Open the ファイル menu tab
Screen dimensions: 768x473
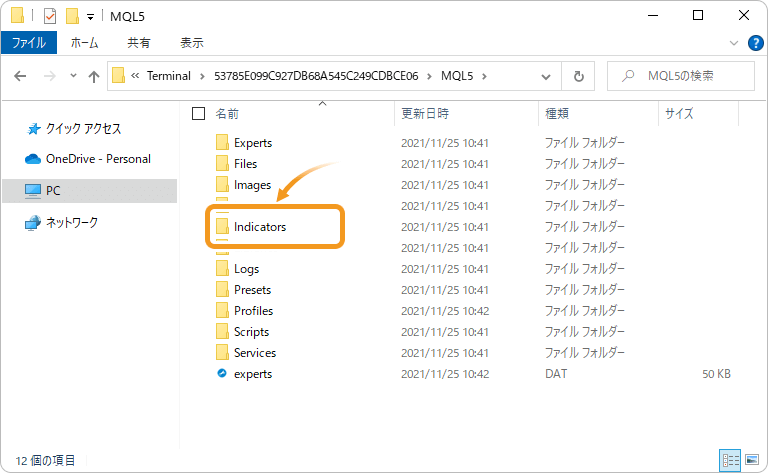click(x=29, y=43)
